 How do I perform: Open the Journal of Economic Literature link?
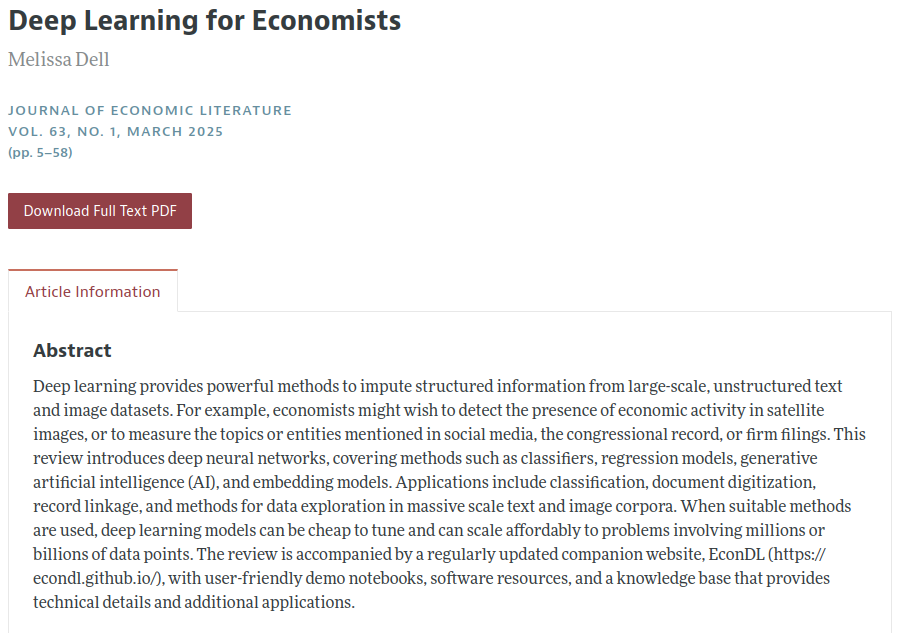click(150, 111)
